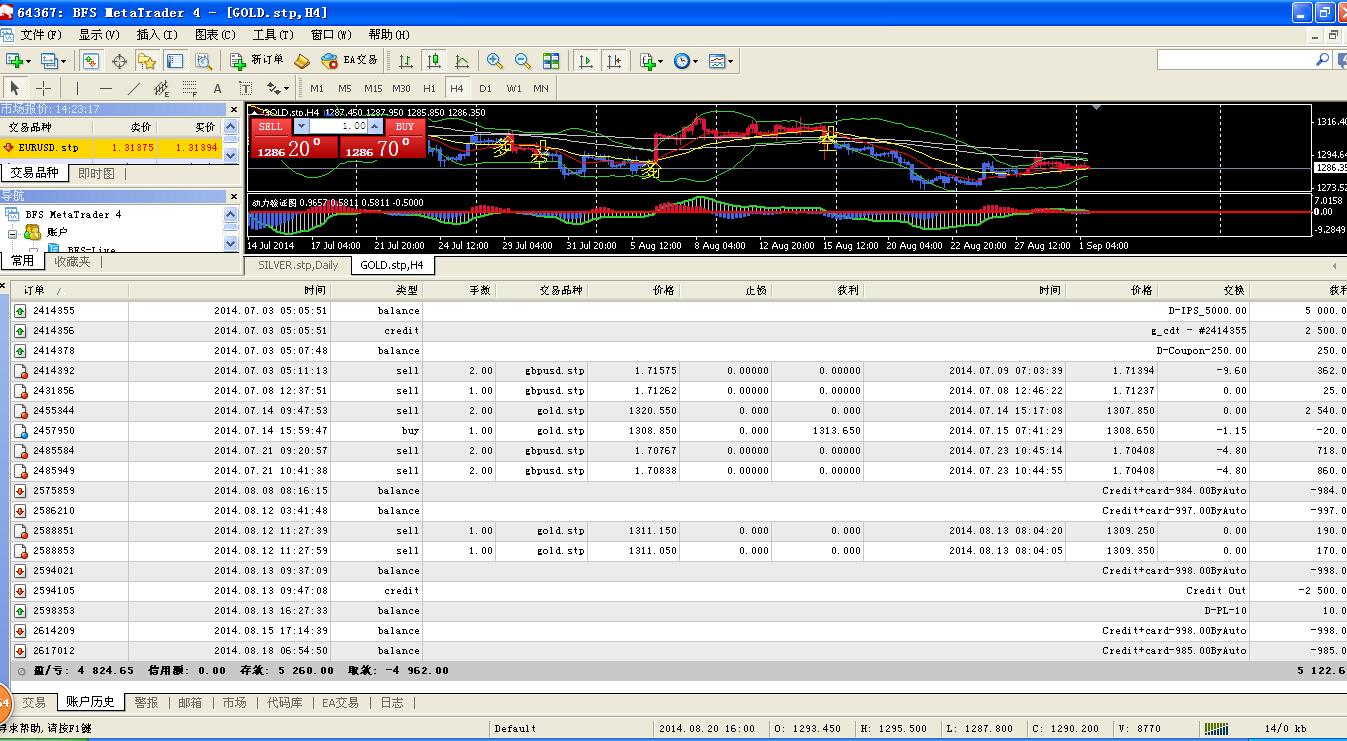
Task: Increase volume with arrow beside BUY
Action: pos(375,127)
